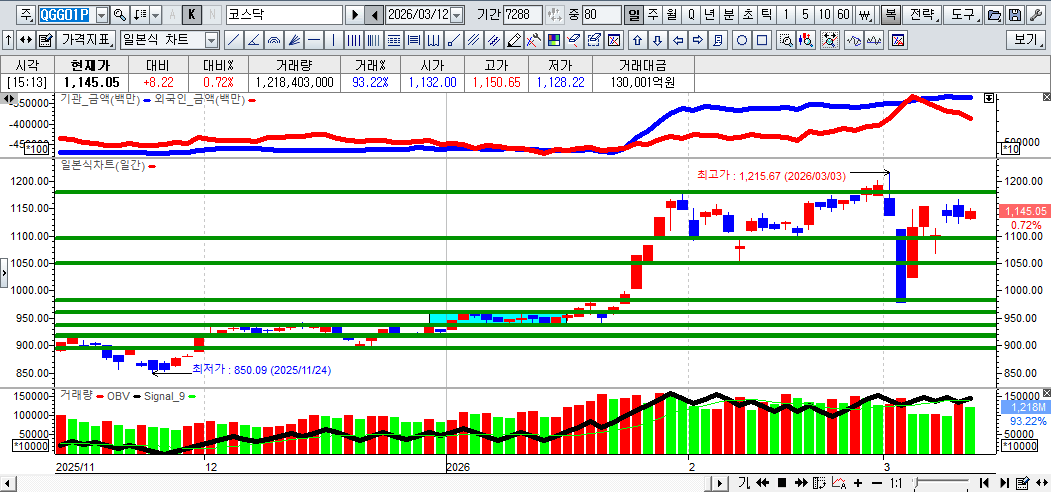This screenshot has height=492, width=1051.
Task: Click the stock search magnifier icon
Action: [120, 15]
